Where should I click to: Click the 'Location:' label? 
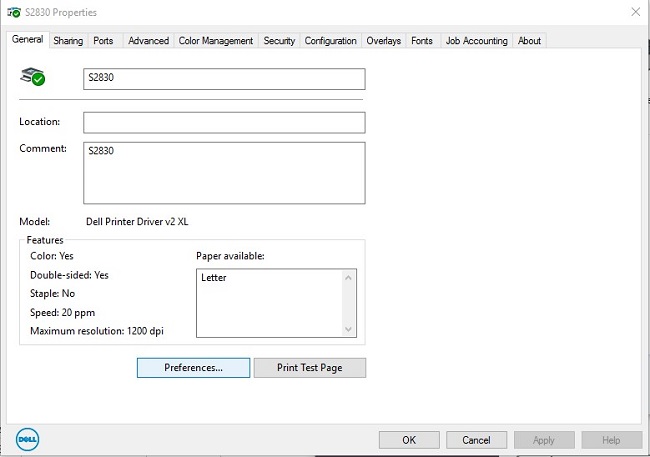39,122
